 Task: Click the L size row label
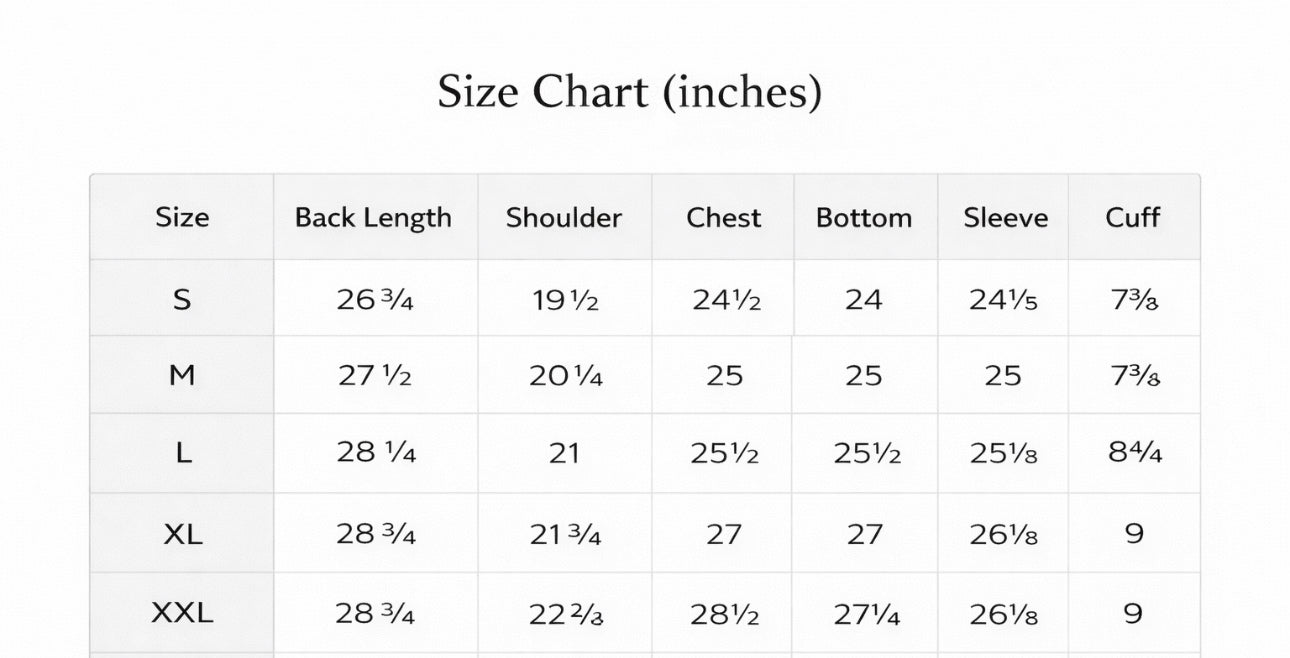[x=182, y=454]
